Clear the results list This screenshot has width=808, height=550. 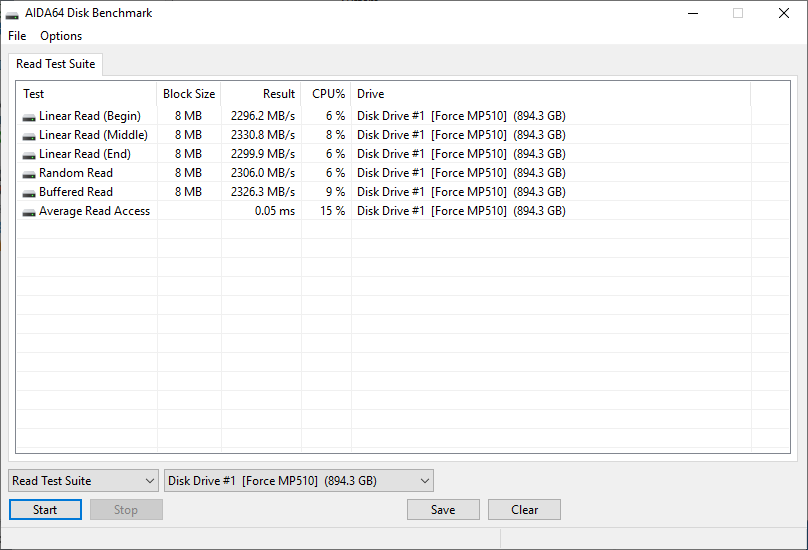524,509
